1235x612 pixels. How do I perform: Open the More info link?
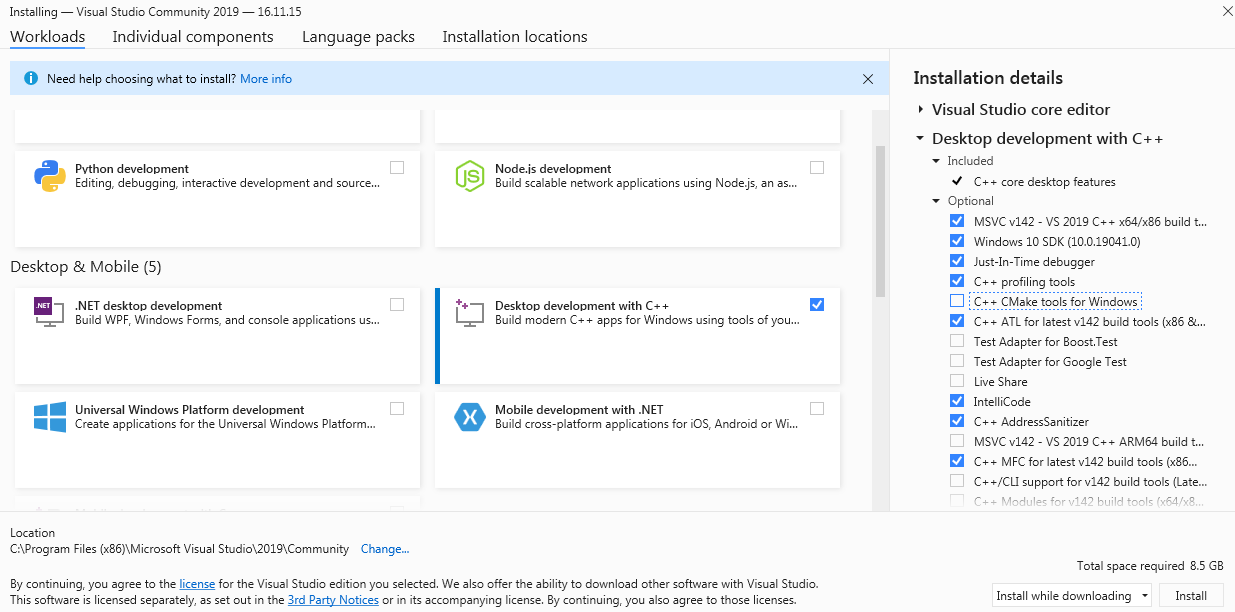[x=266, y=79]
